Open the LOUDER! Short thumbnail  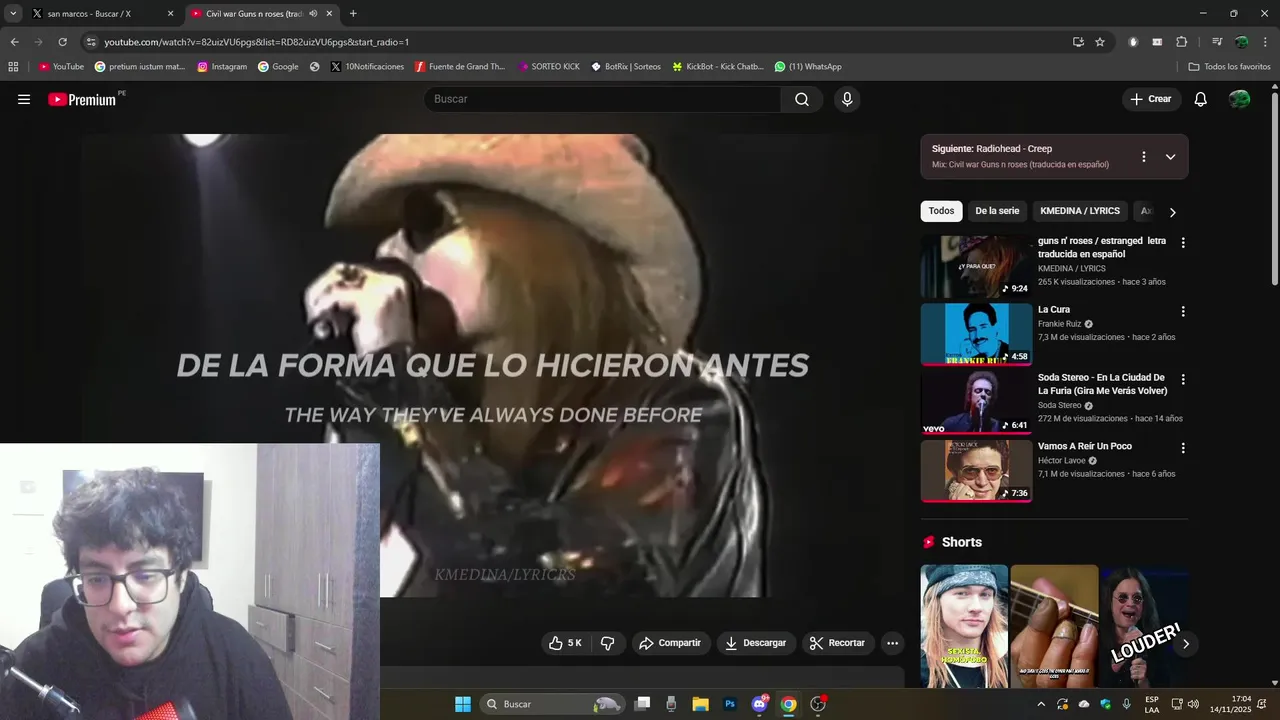[x=1145, y=626]
